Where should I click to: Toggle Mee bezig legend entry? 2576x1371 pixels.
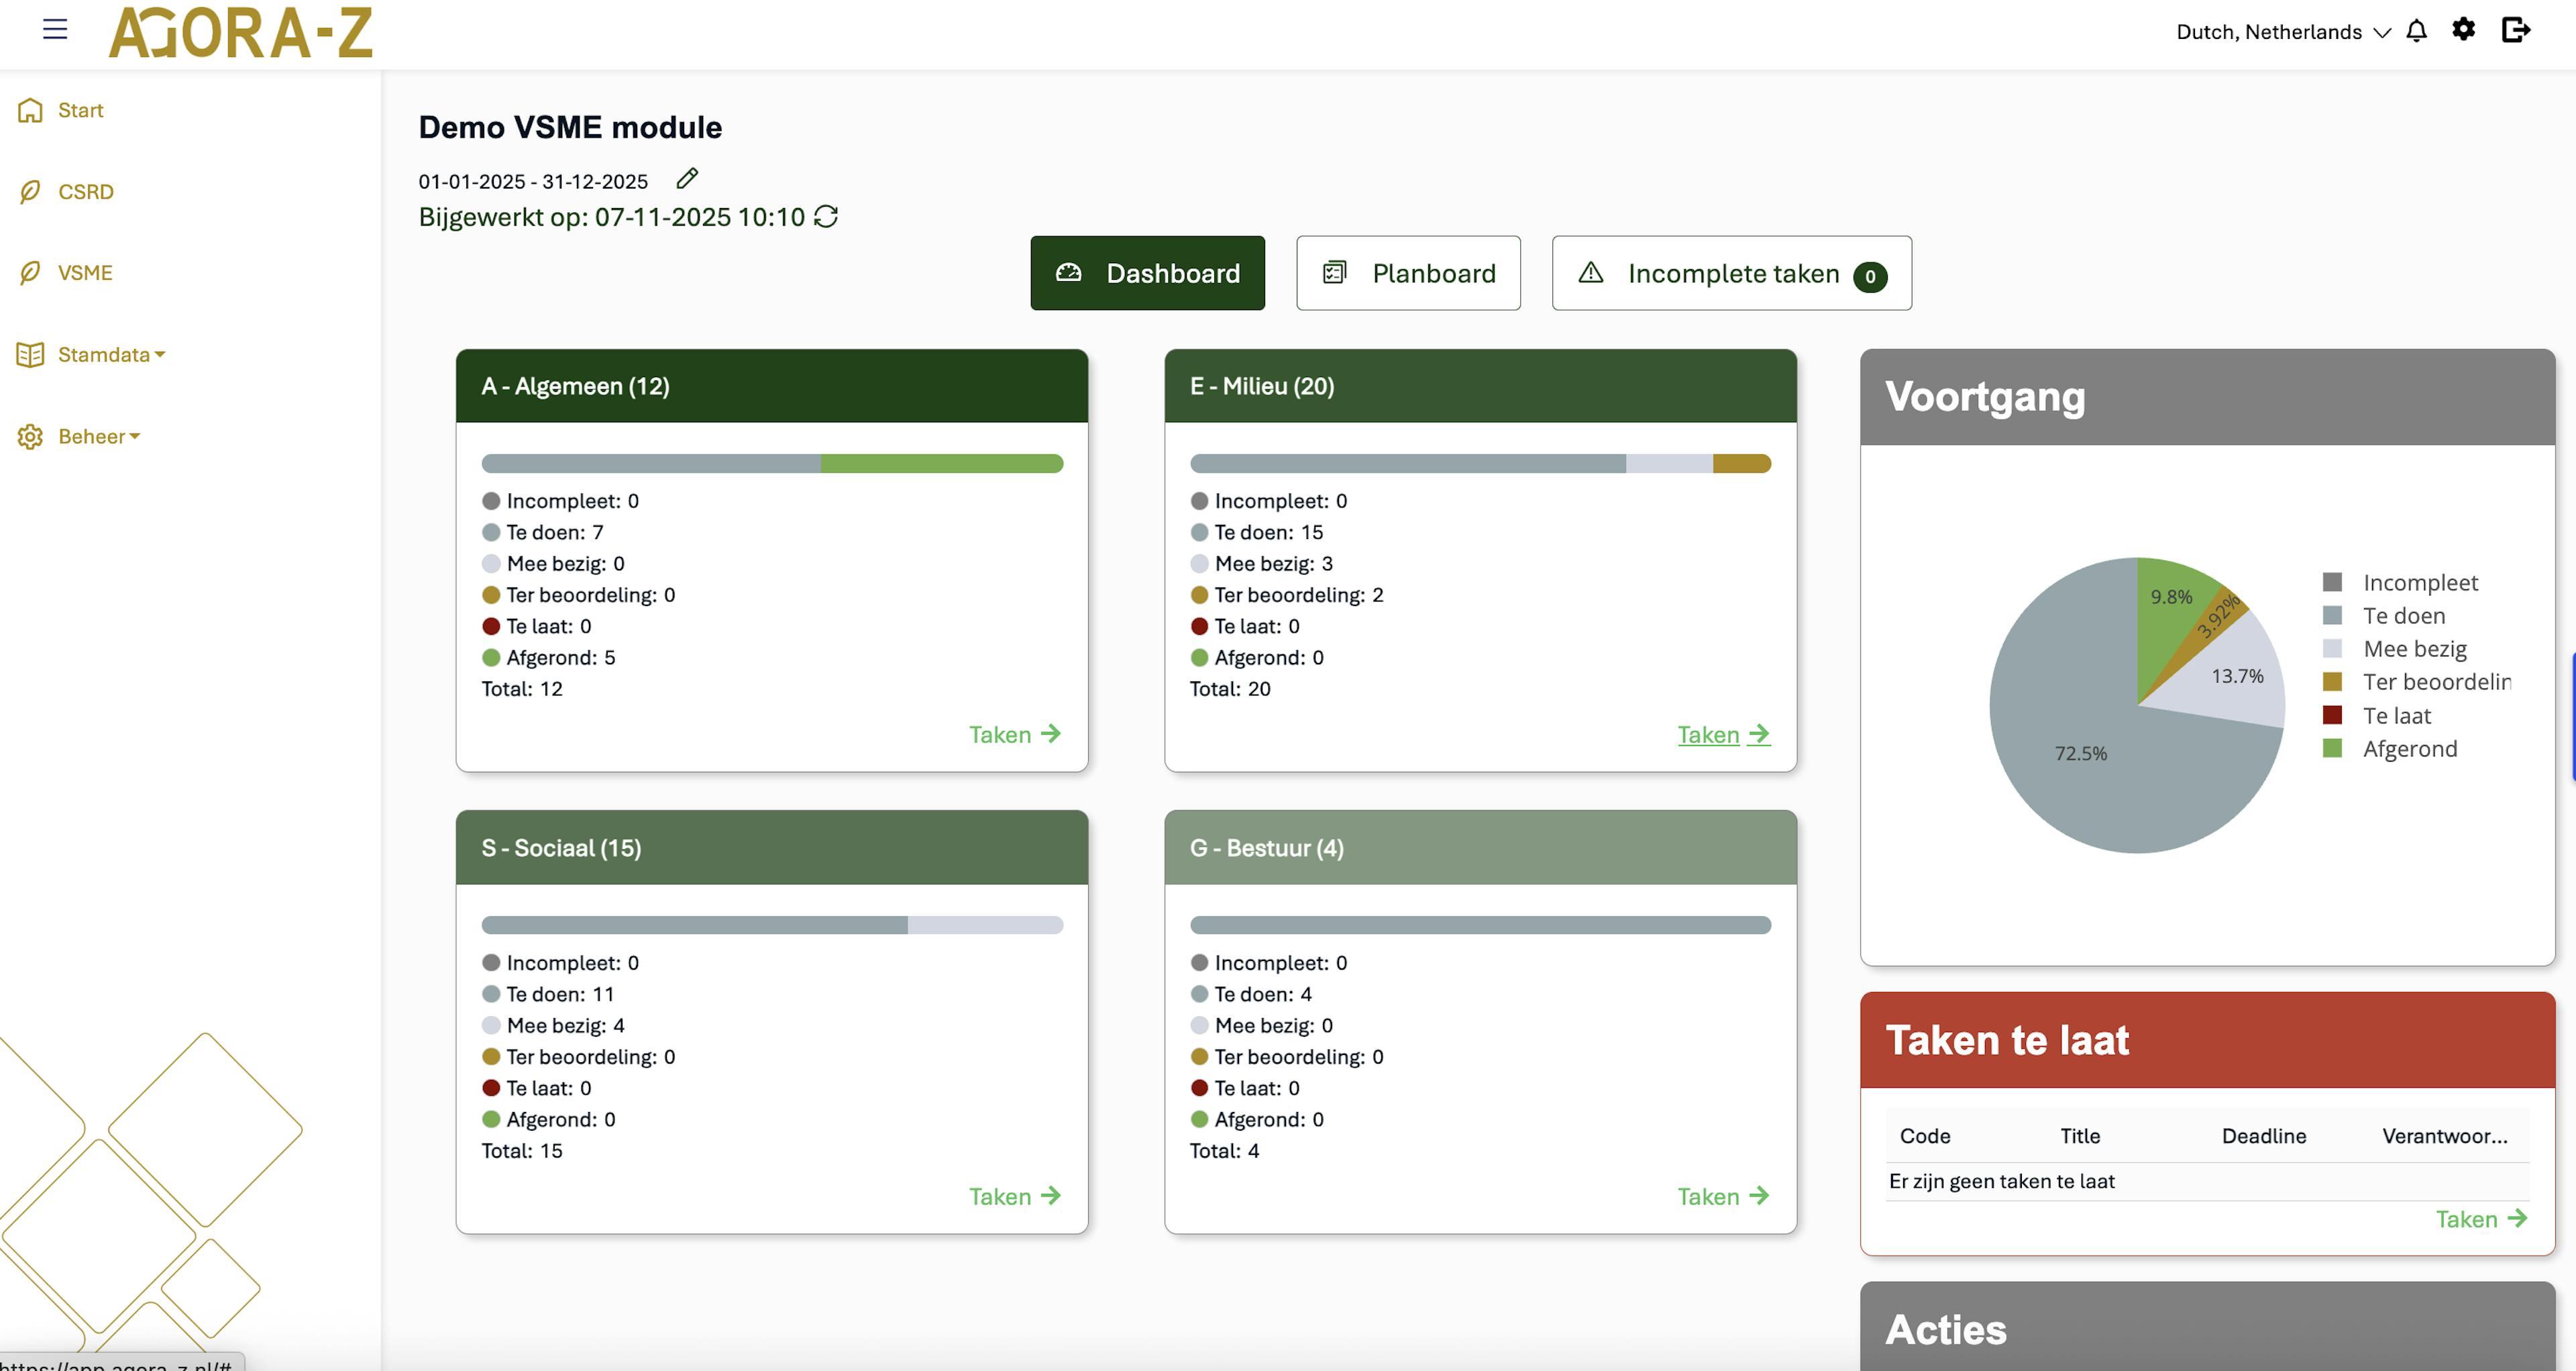tap(2414, 649)
